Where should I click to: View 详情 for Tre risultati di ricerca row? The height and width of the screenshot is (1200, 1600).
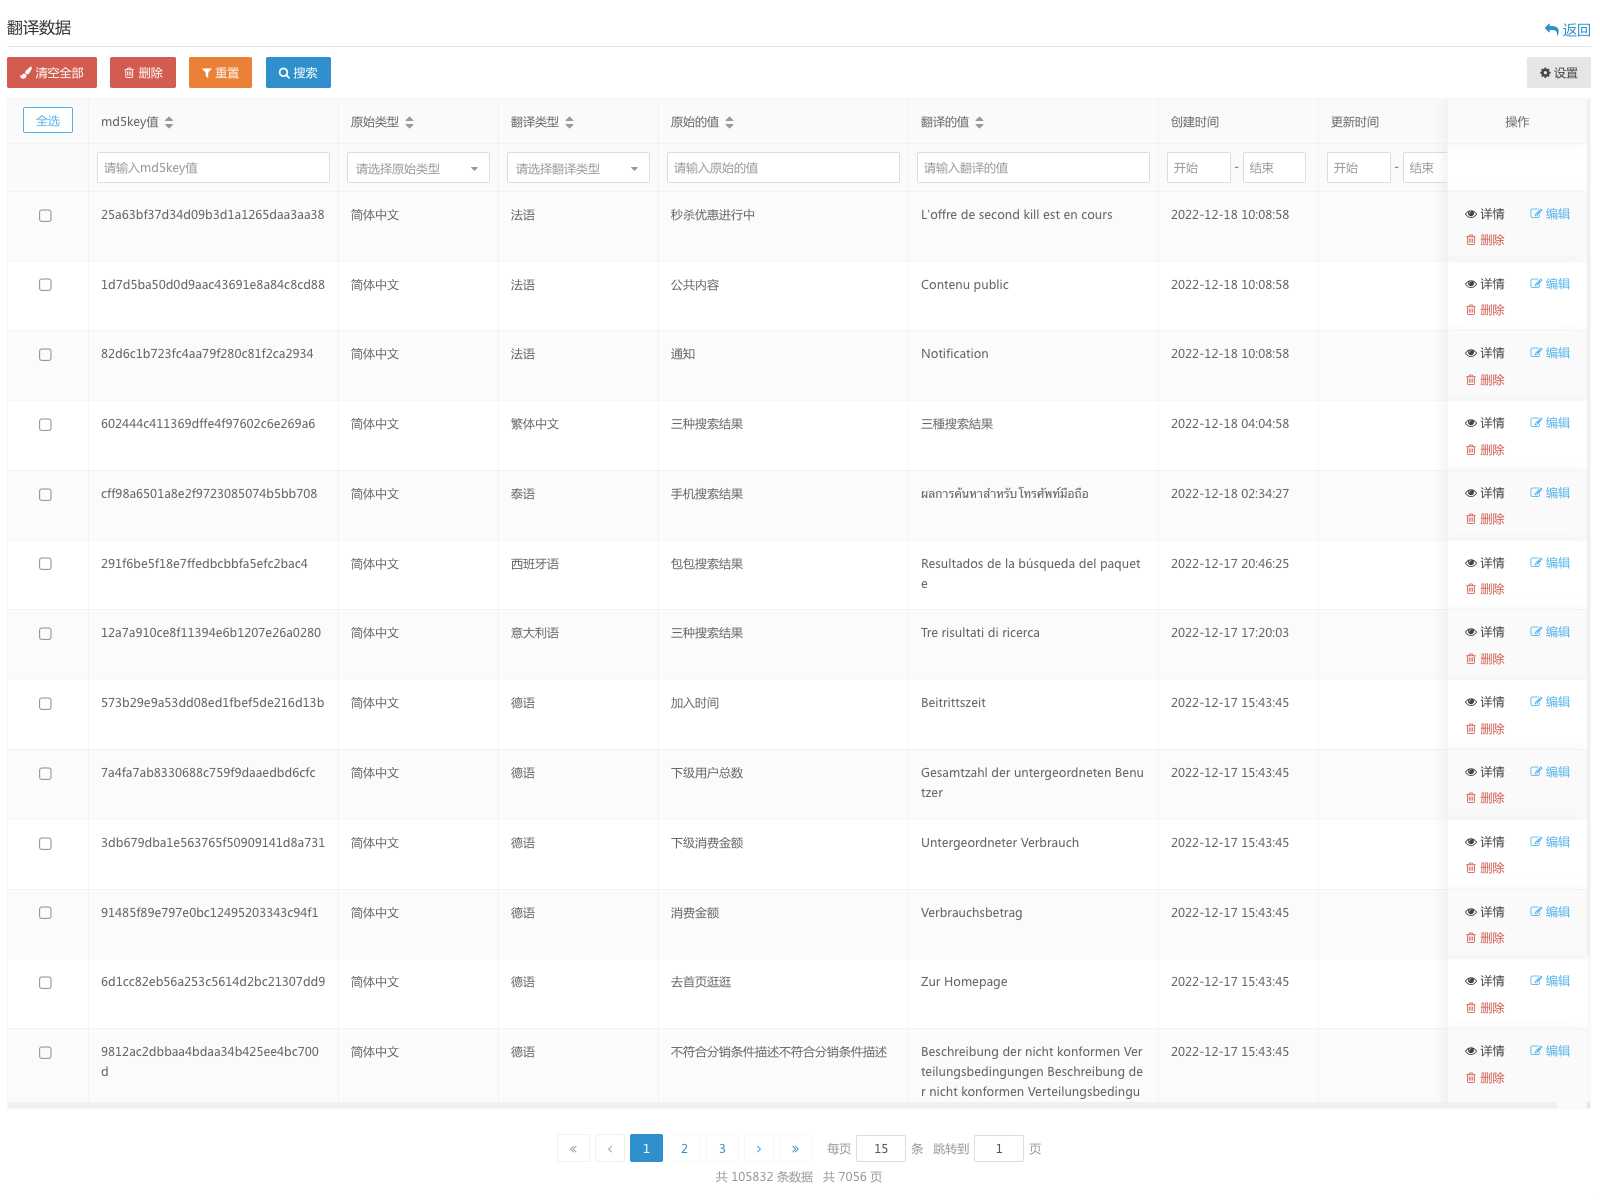tap(1485, 632)
